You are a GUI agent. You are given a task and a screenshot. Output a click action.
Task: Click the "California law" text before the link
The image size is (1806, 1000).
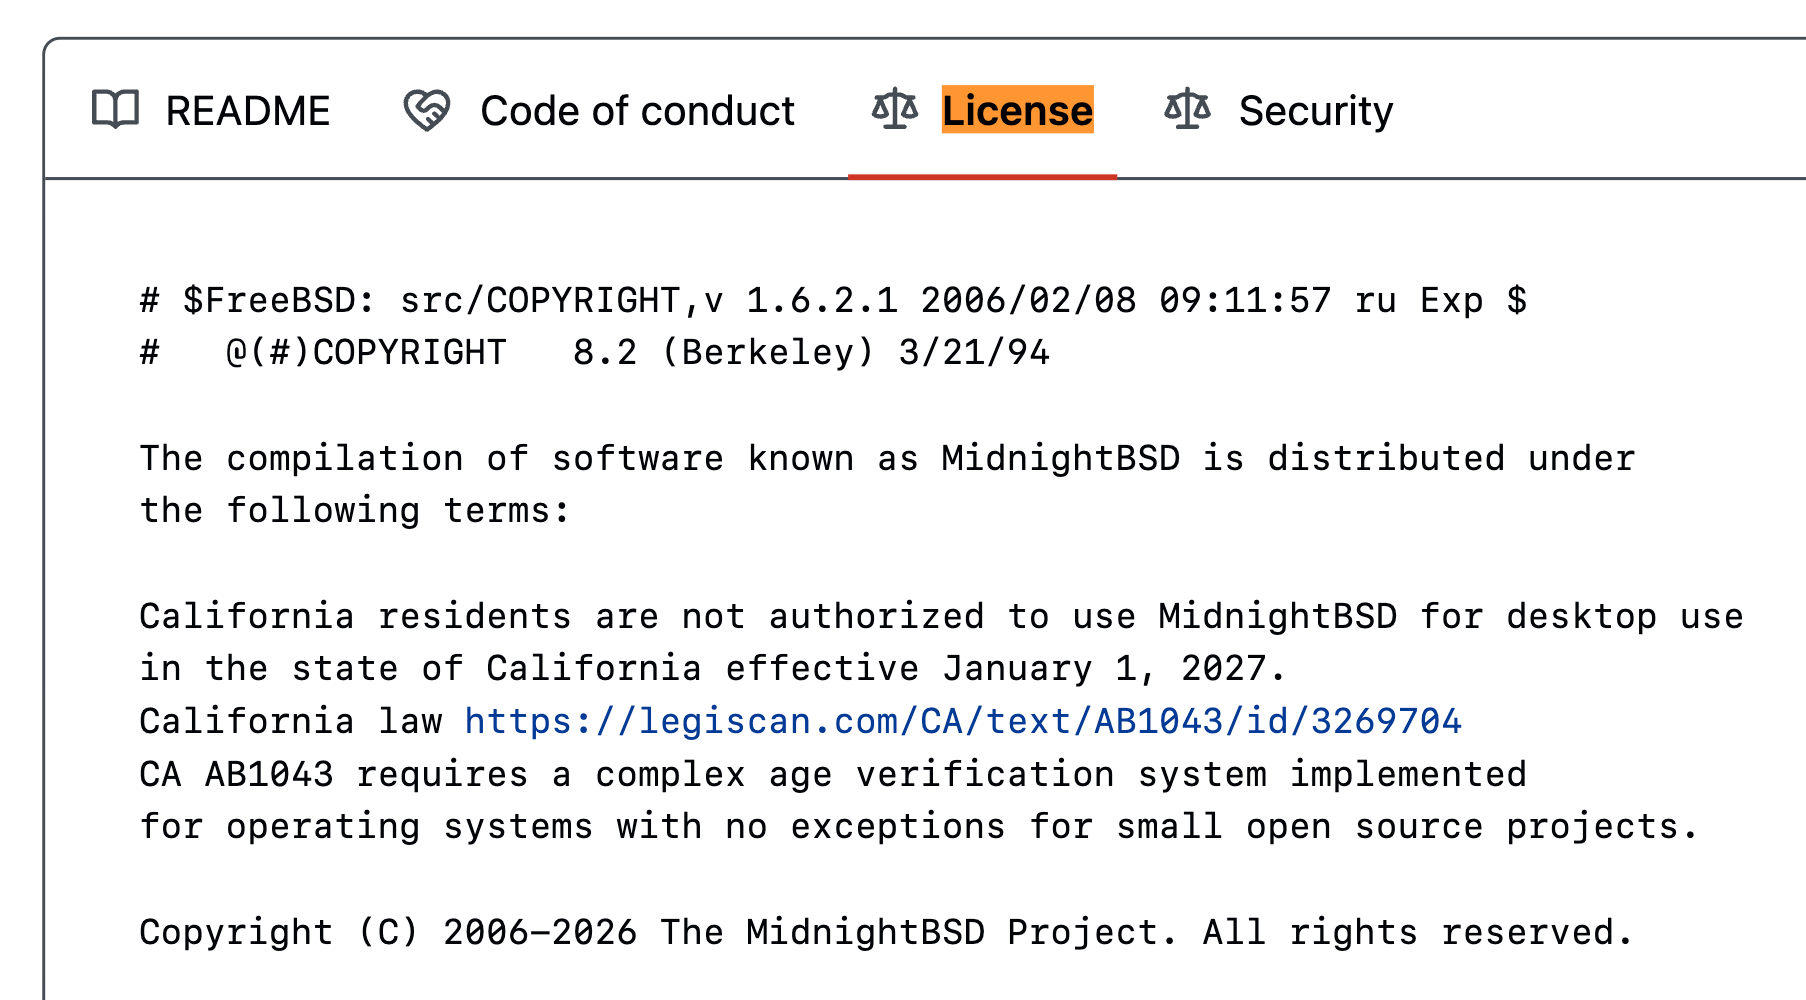point(290,721)
